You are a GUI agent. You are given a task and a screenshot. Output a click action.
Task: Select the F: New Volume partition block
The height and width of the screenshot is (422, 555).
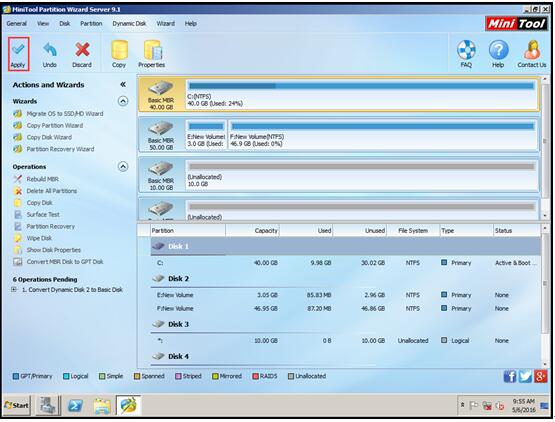click(383, 135)
